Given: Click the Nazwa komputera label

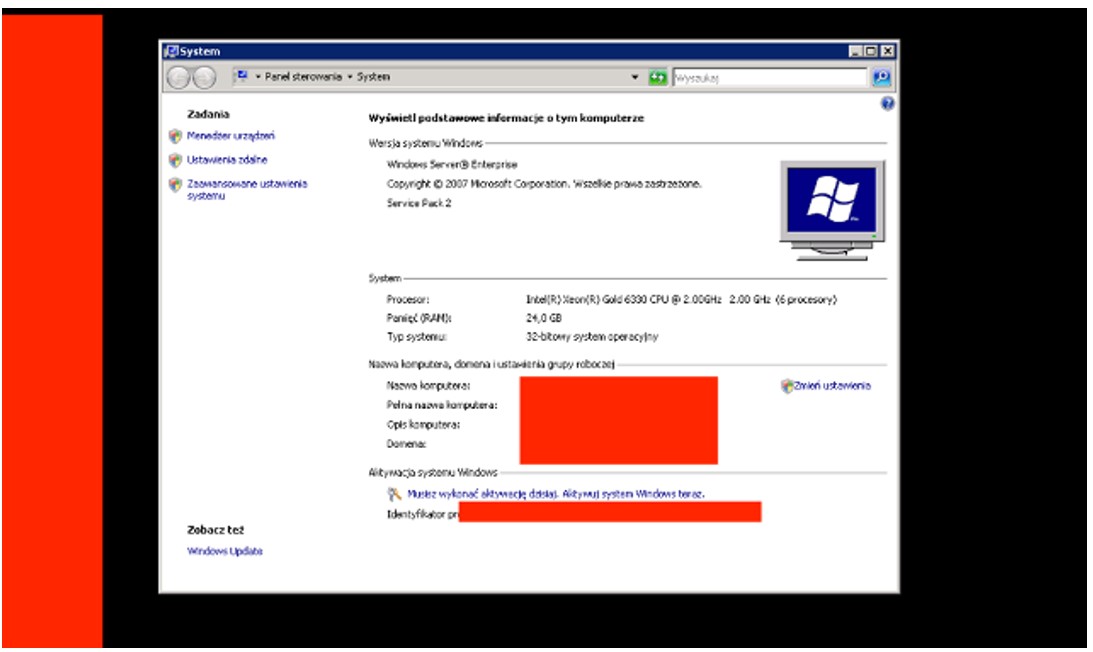Looking at the screenshot, I should click(x=429, y=386).
